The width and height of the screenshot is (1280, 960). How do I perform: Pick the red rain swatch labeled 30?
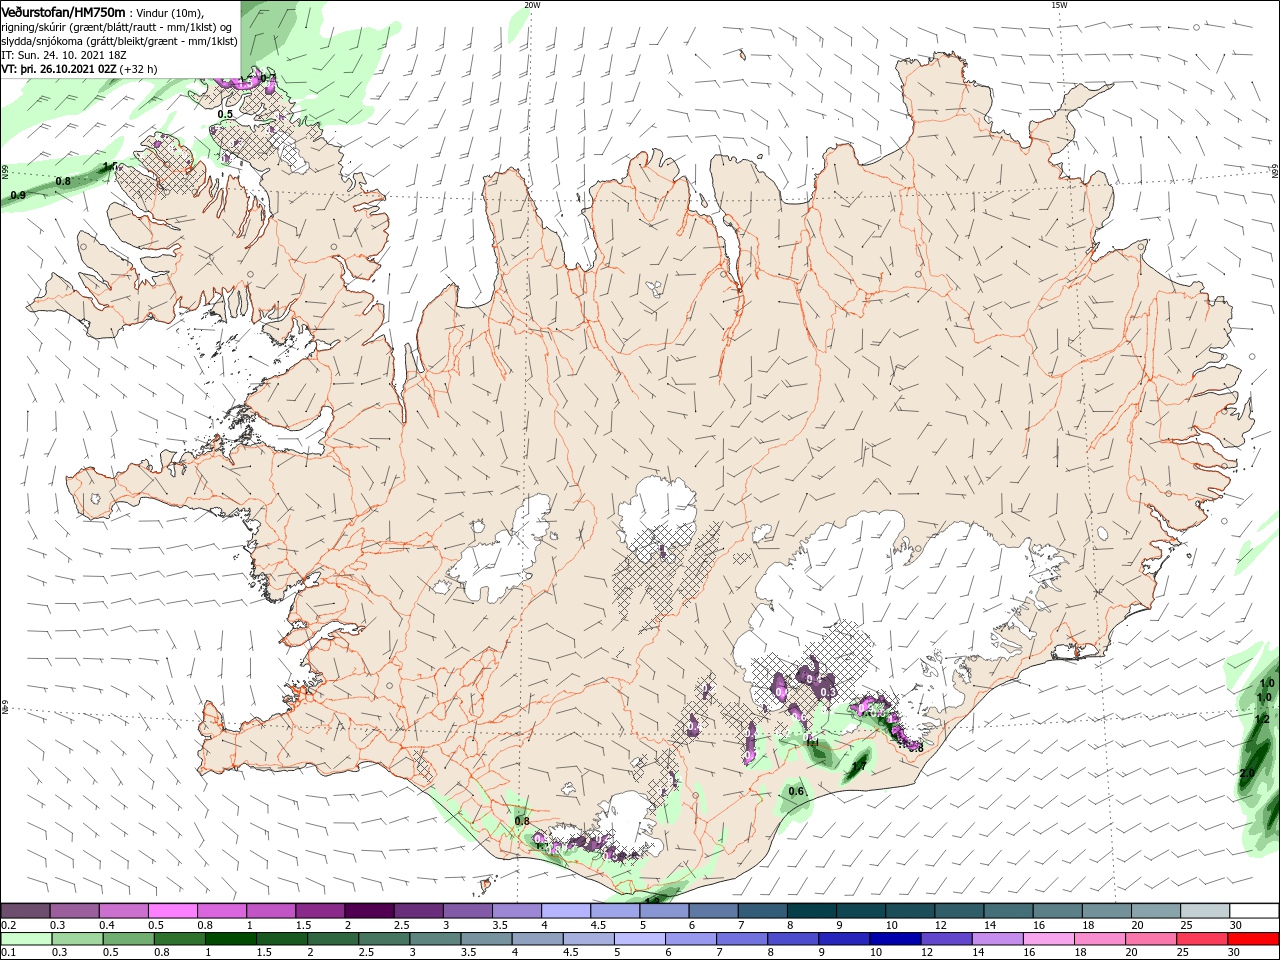(1254, 939)
